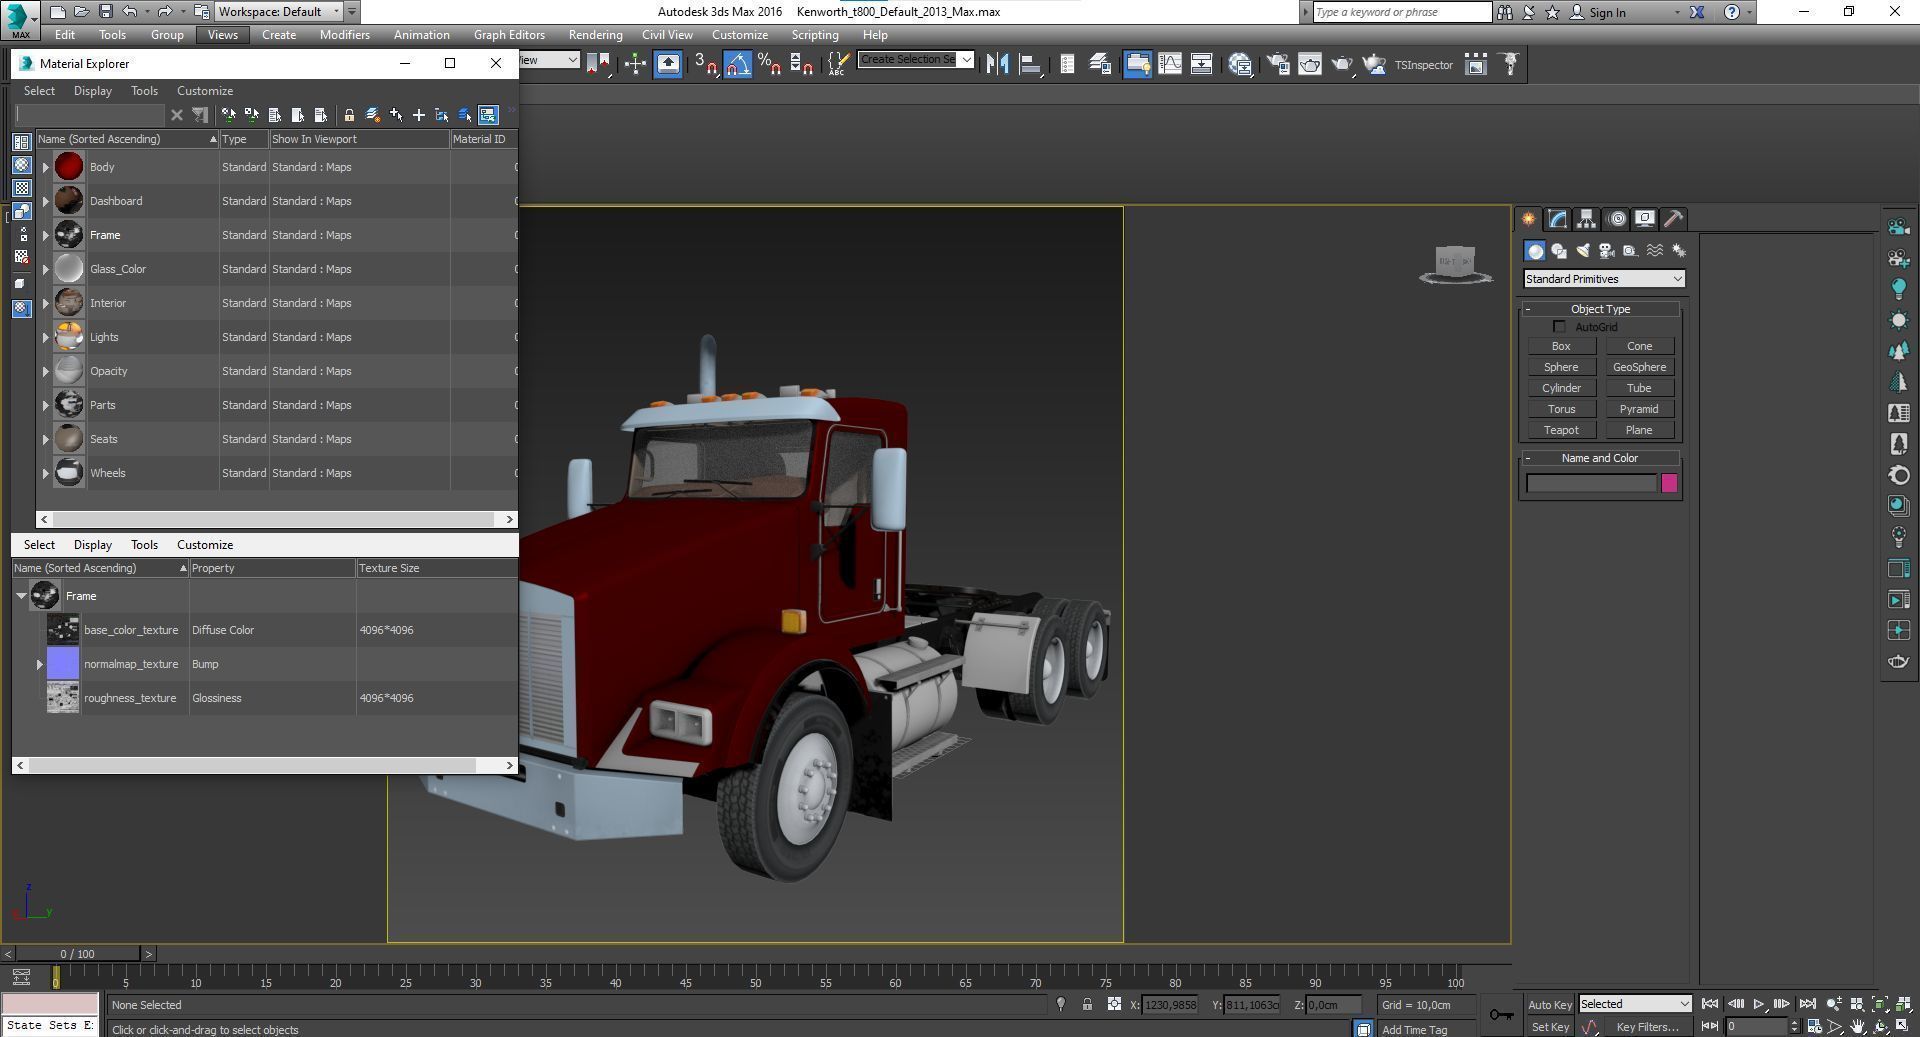
Task: Open Render Setup teapot icon
Action: click(x=1278, y=65)
